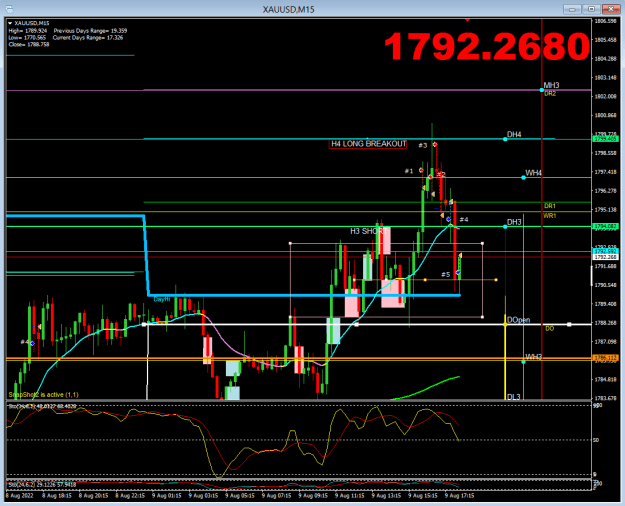625x506 pixels.
Task: Click the SnapShot2 is active status text
Action: (43, 395)
